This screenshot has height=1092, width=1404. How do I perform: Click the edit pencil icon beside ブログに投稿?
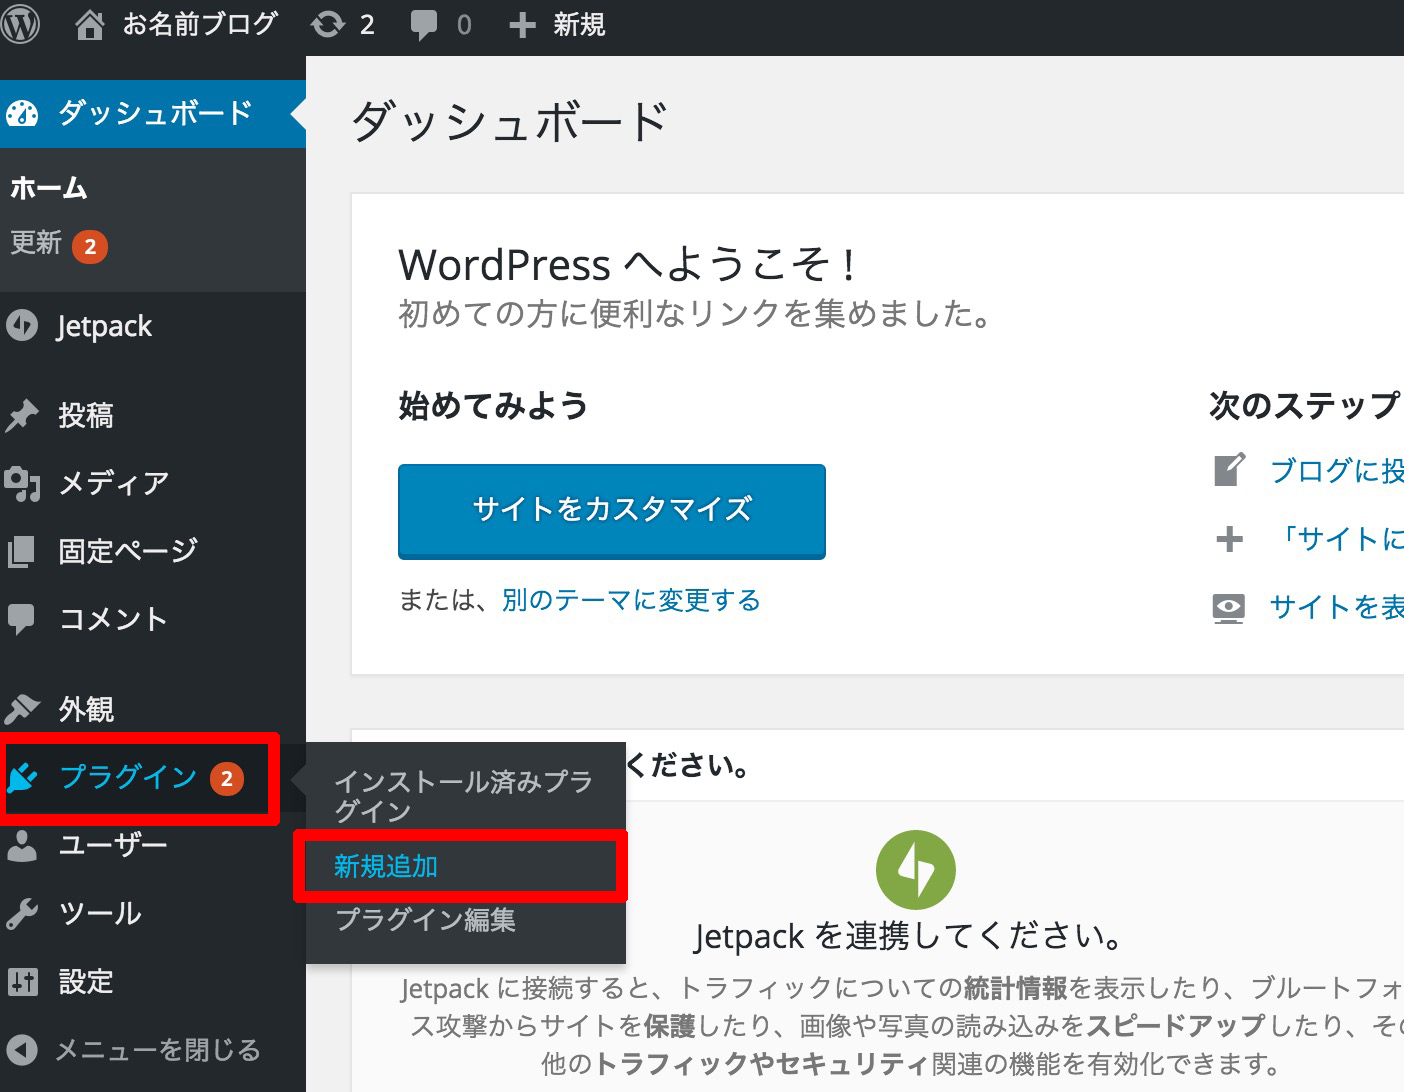point(1230,469)
